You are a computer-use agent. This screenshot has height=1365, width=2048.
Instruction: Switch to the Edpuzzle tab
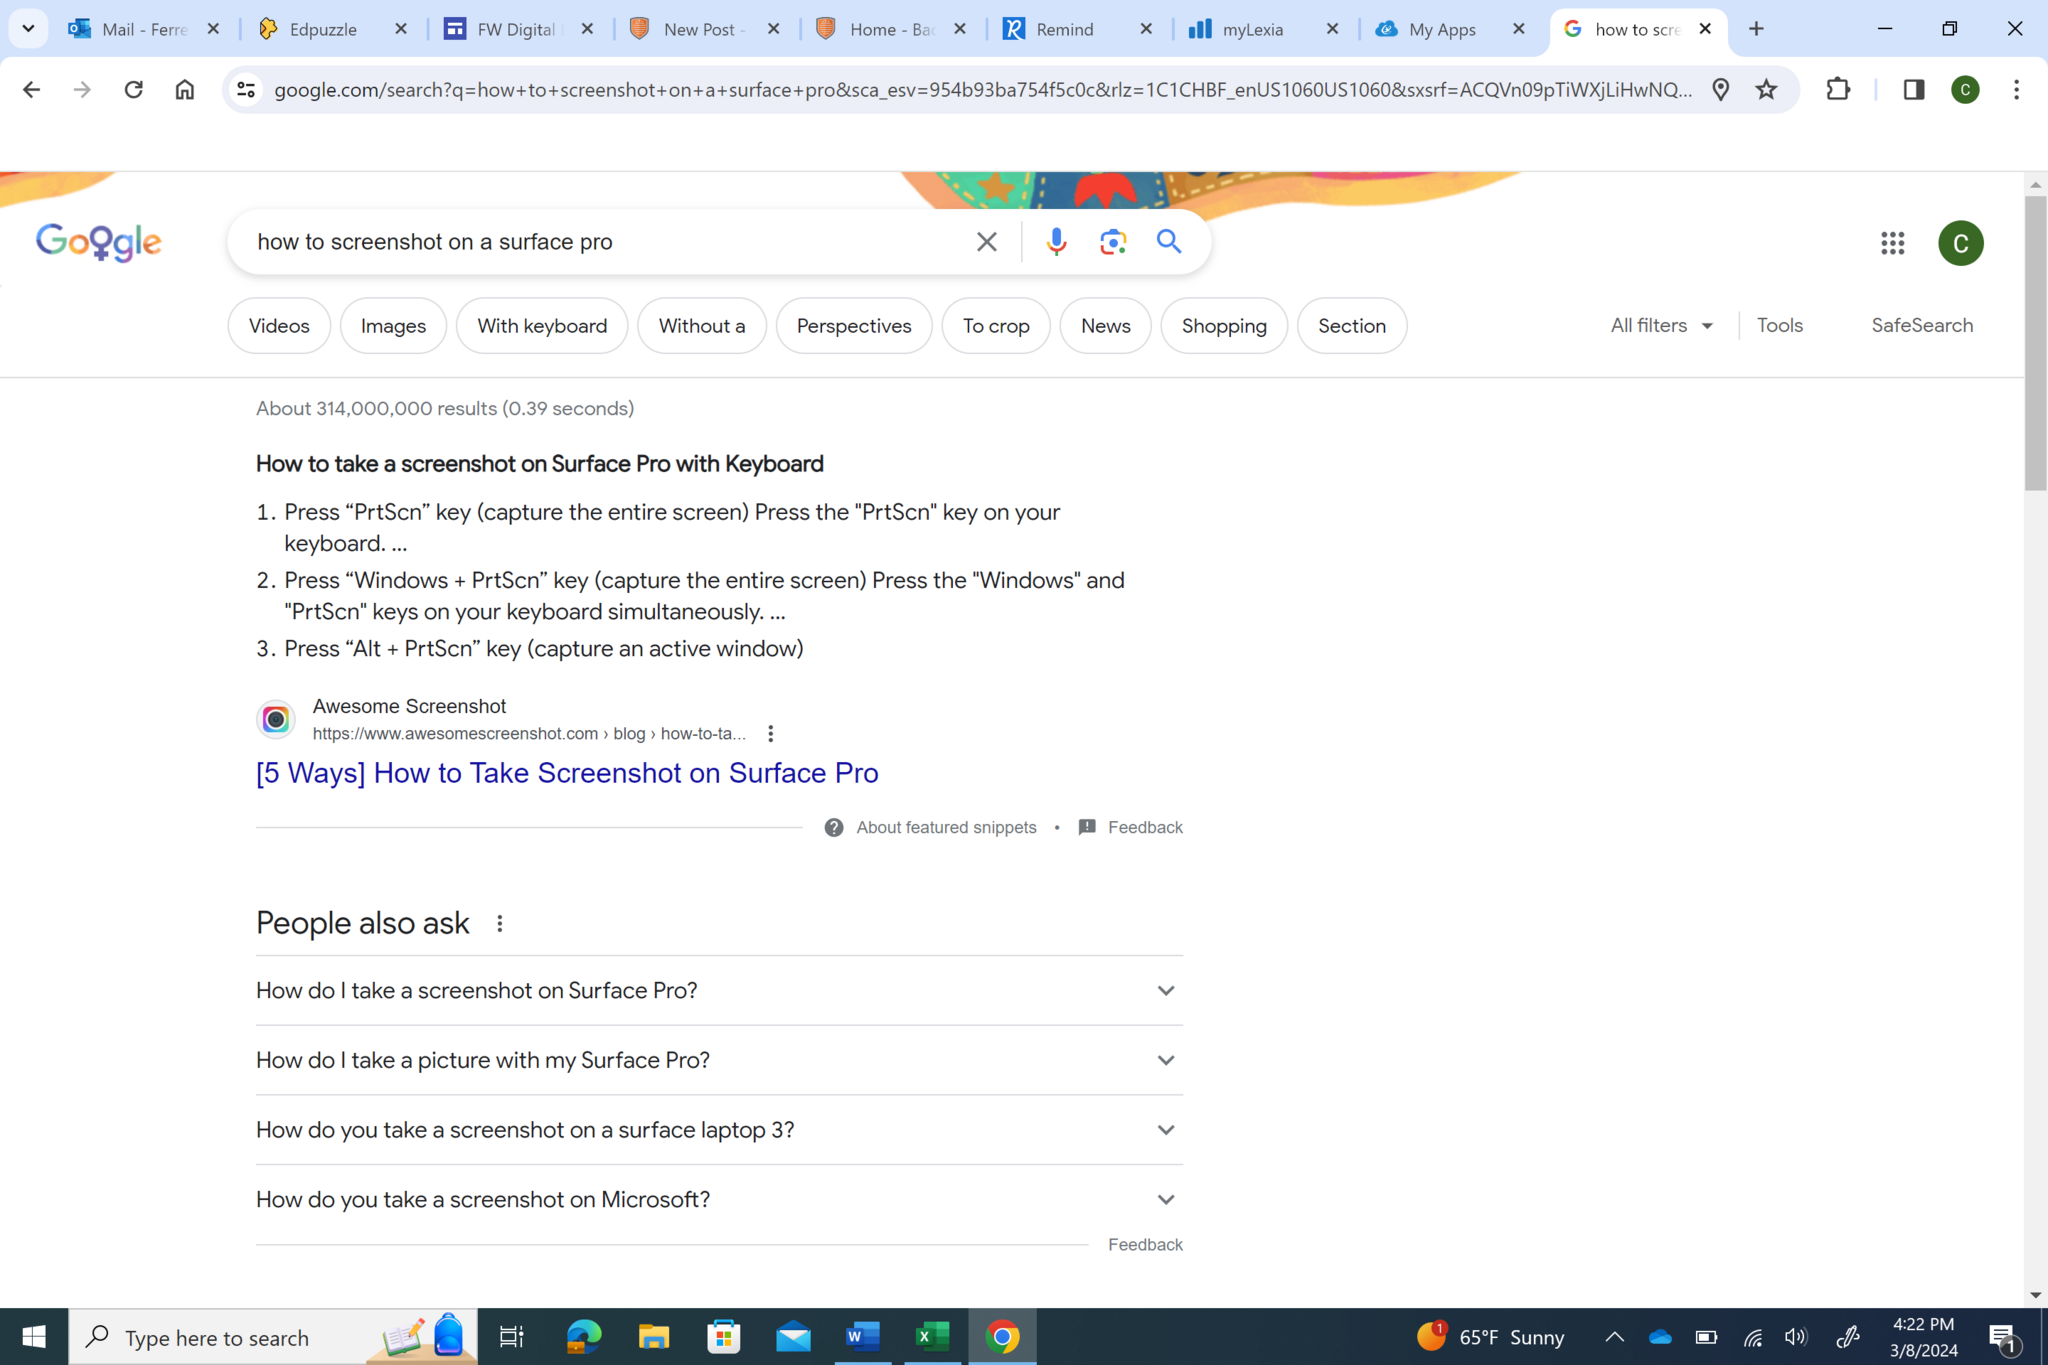click(322, 29)
